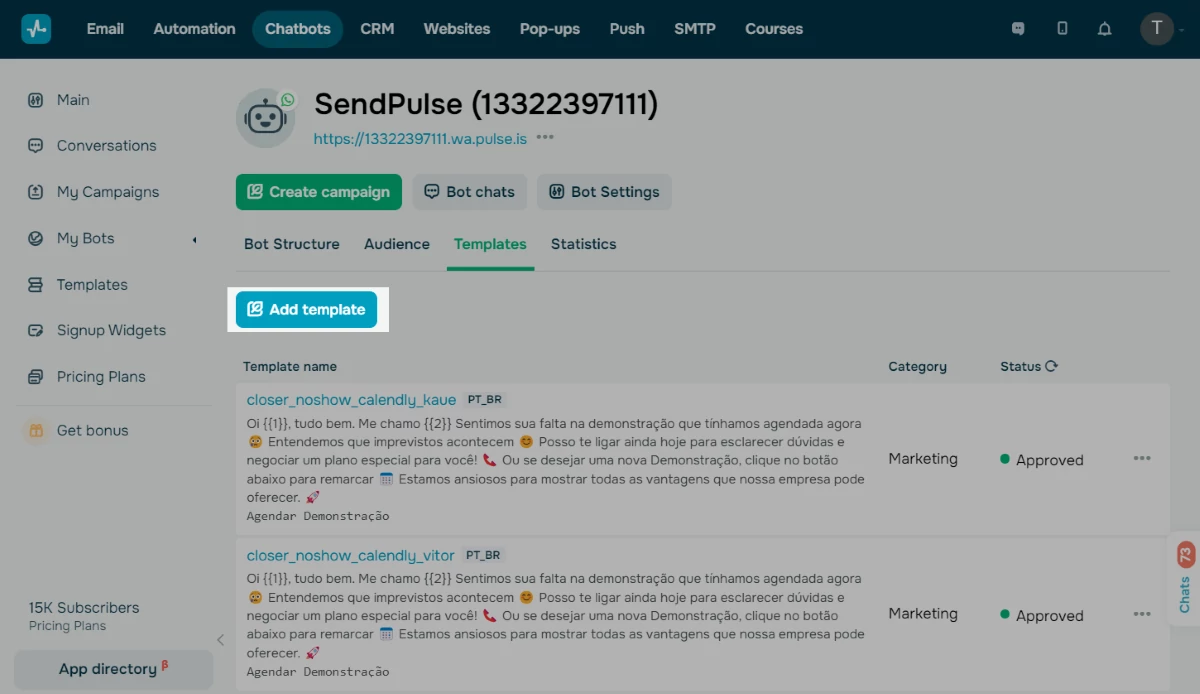Image resolution: width=1200 pixels, height=694 pixels.
Task: Click the mobile app icon in header
Action: pyautogui.click(x=1061, y=29)
